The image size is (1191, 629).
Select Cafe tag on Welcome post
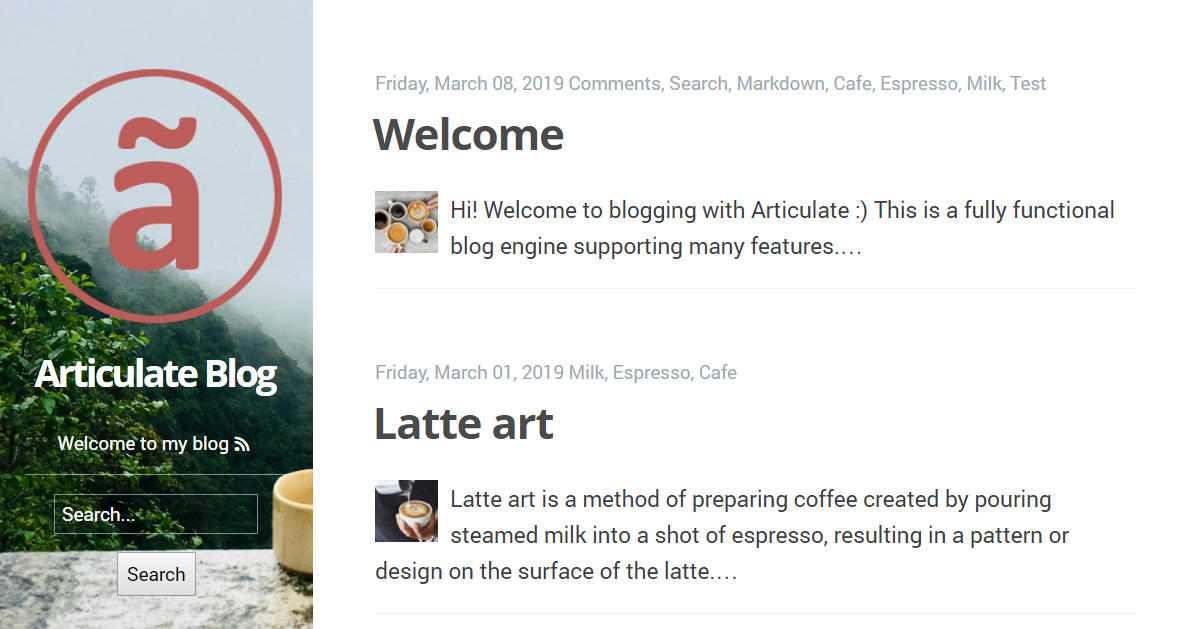[x=852, y=84]
